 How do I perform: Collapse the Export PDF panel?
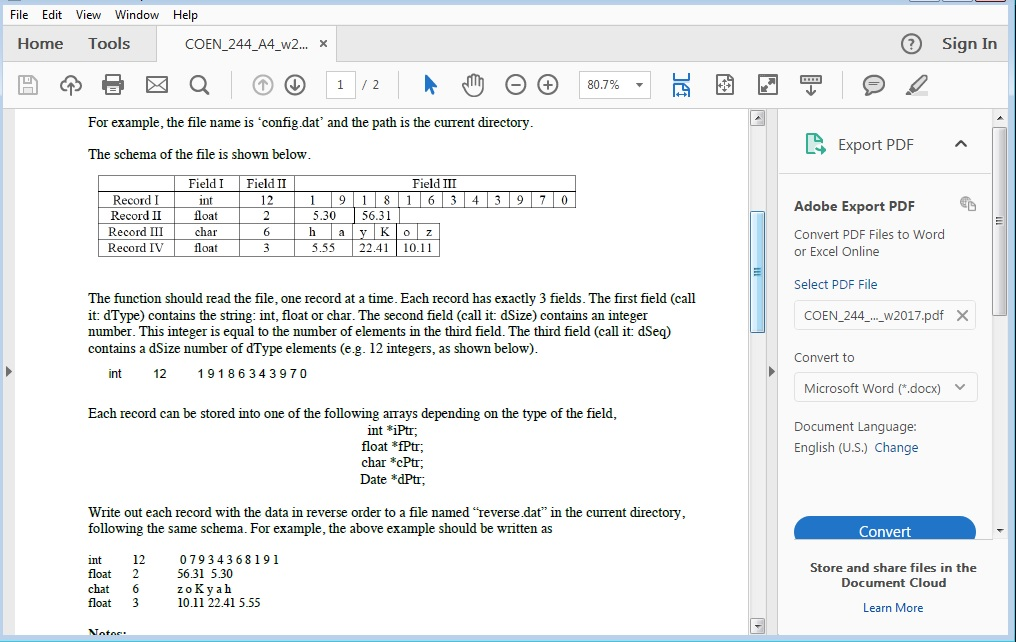[x=961, y=144]
